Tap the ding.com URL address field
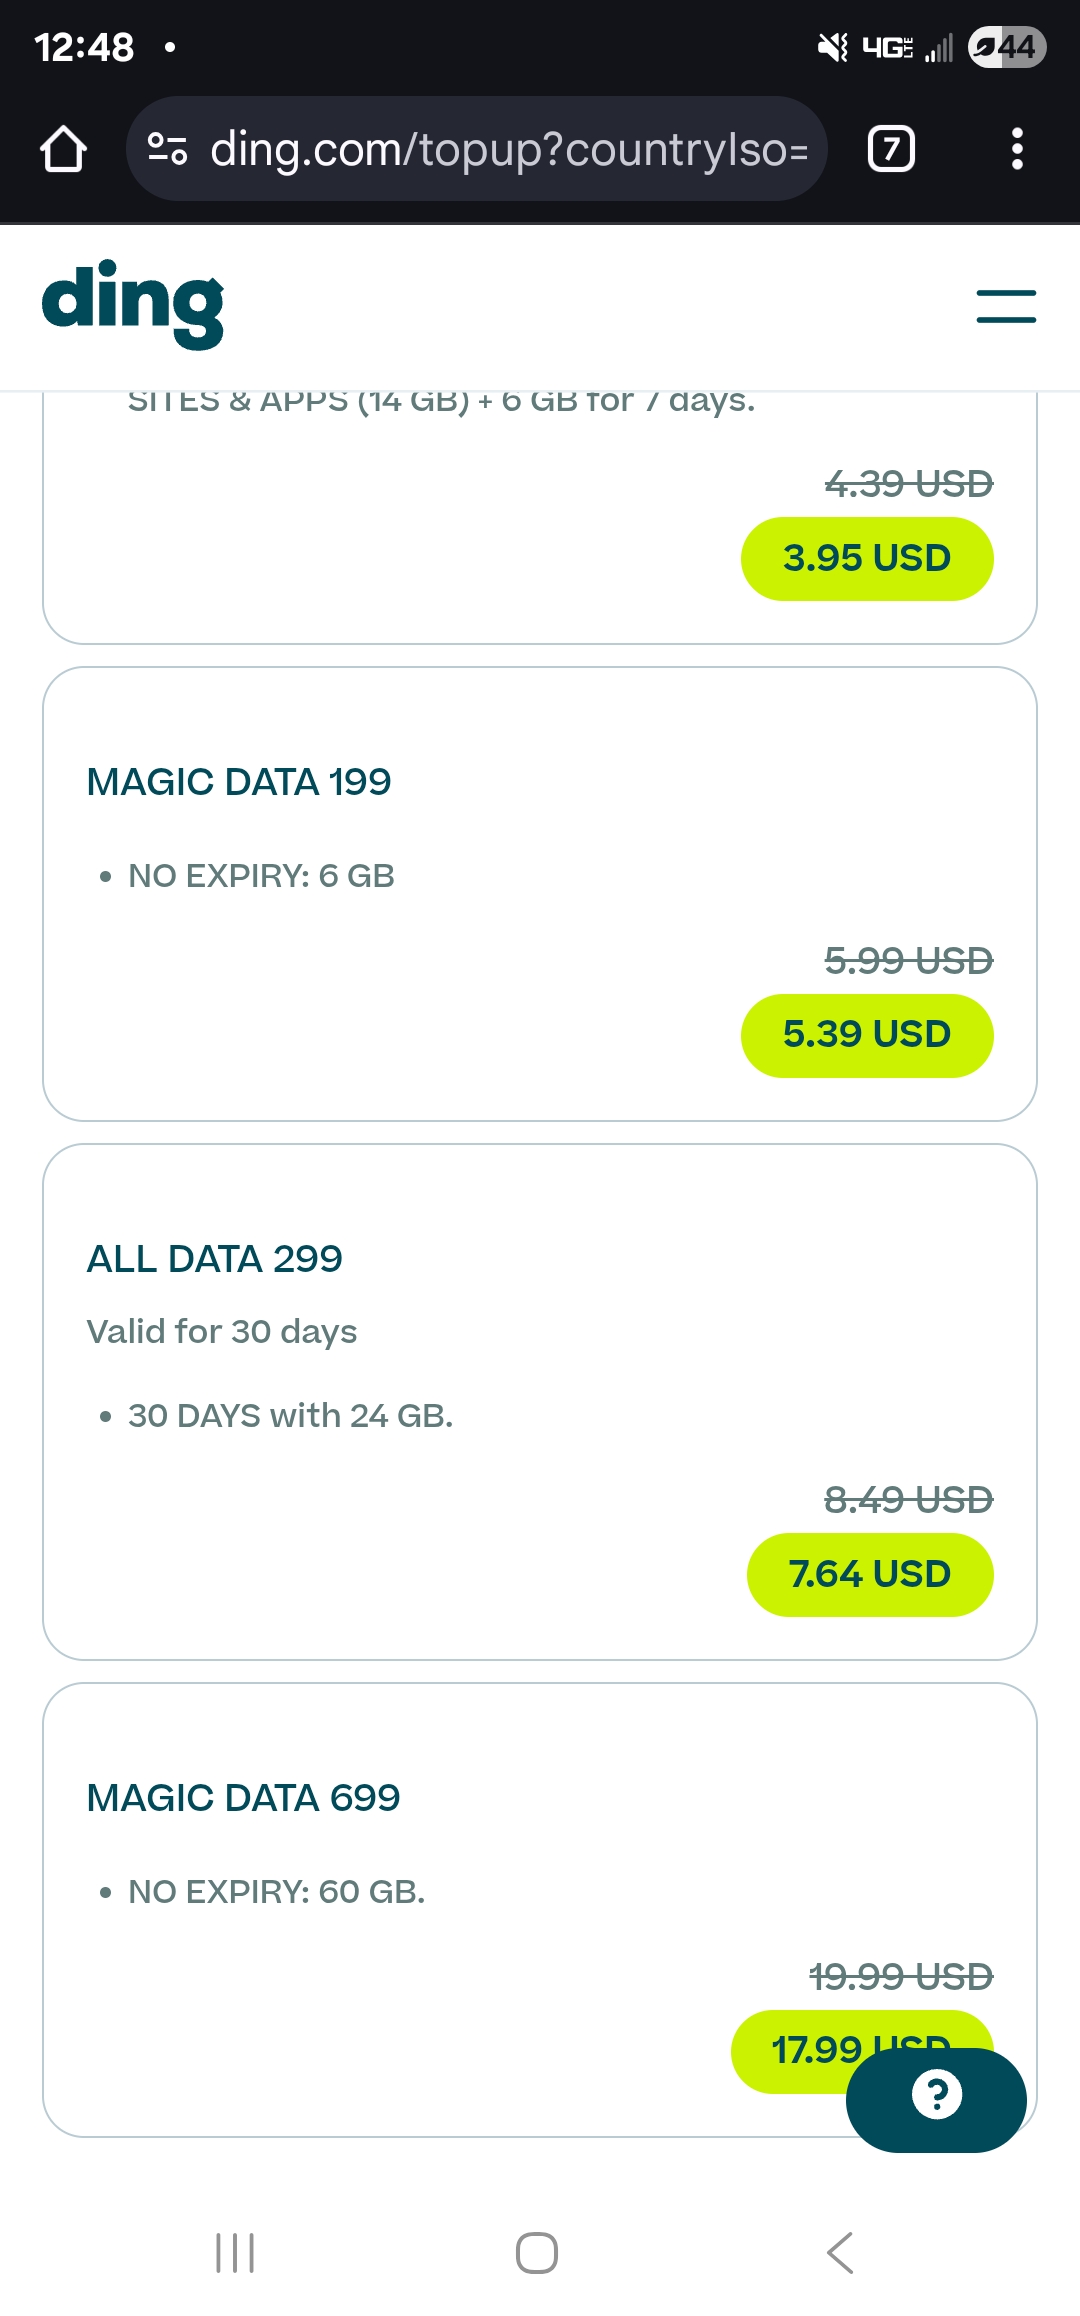The height and width of the screenshot is (2316, 1080). tap(508, 149)
